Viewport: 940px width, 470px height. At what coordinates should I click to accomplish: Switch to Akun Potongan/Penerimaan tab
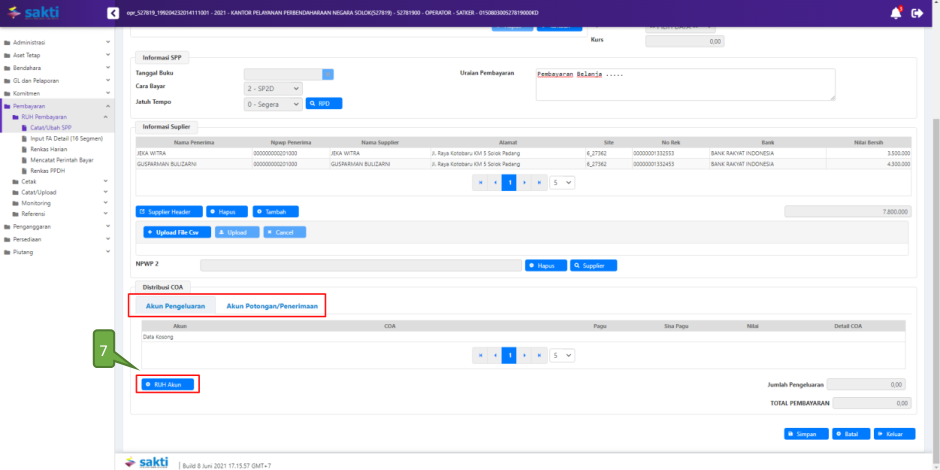[x=272, y=306]
